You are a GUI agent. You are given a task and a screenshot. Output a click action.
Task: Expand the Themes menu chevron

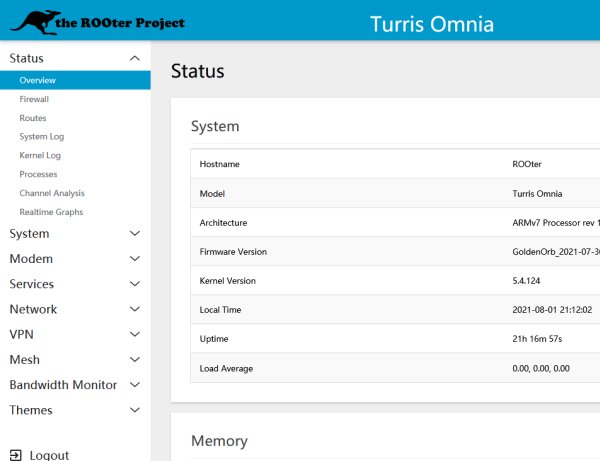coord(135,410)
